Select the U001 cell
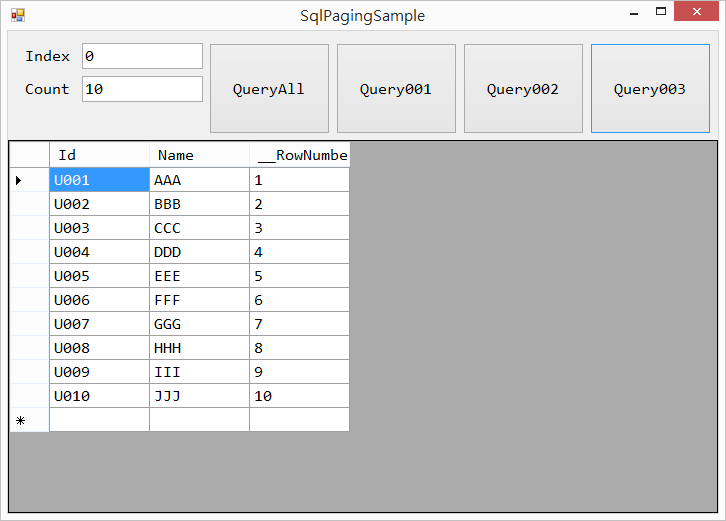 (x=99, y=180)
